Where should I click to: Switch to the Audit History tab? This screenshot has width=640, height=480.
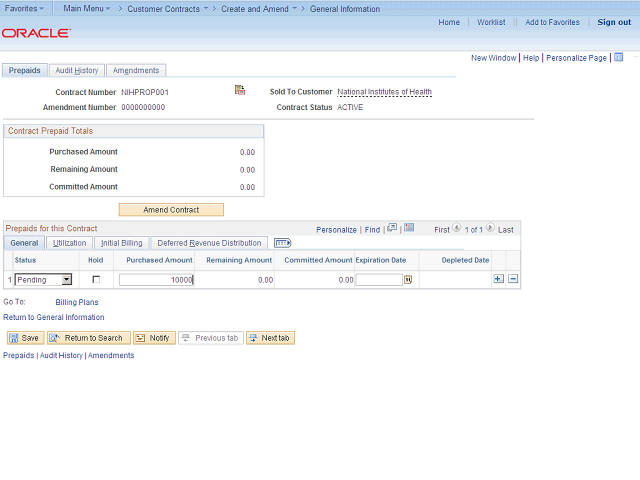(x=77, y=71)
